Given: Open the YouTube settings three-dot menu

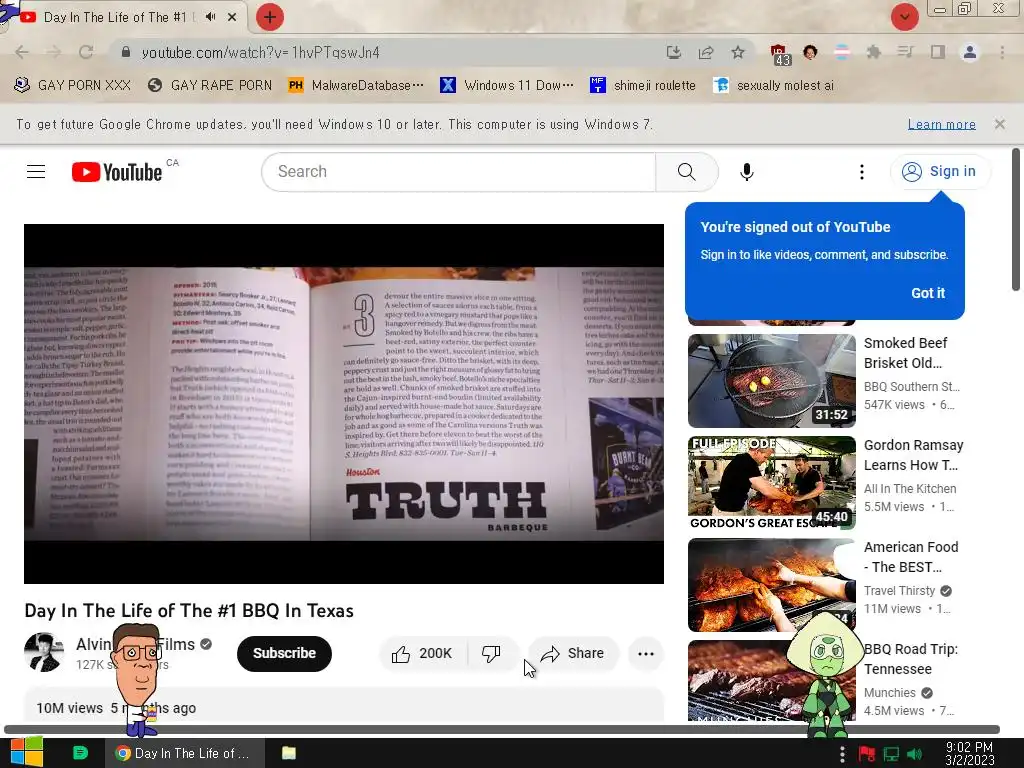Looking at the screenshot, I should pyautogui.click(x=861, y=172).
